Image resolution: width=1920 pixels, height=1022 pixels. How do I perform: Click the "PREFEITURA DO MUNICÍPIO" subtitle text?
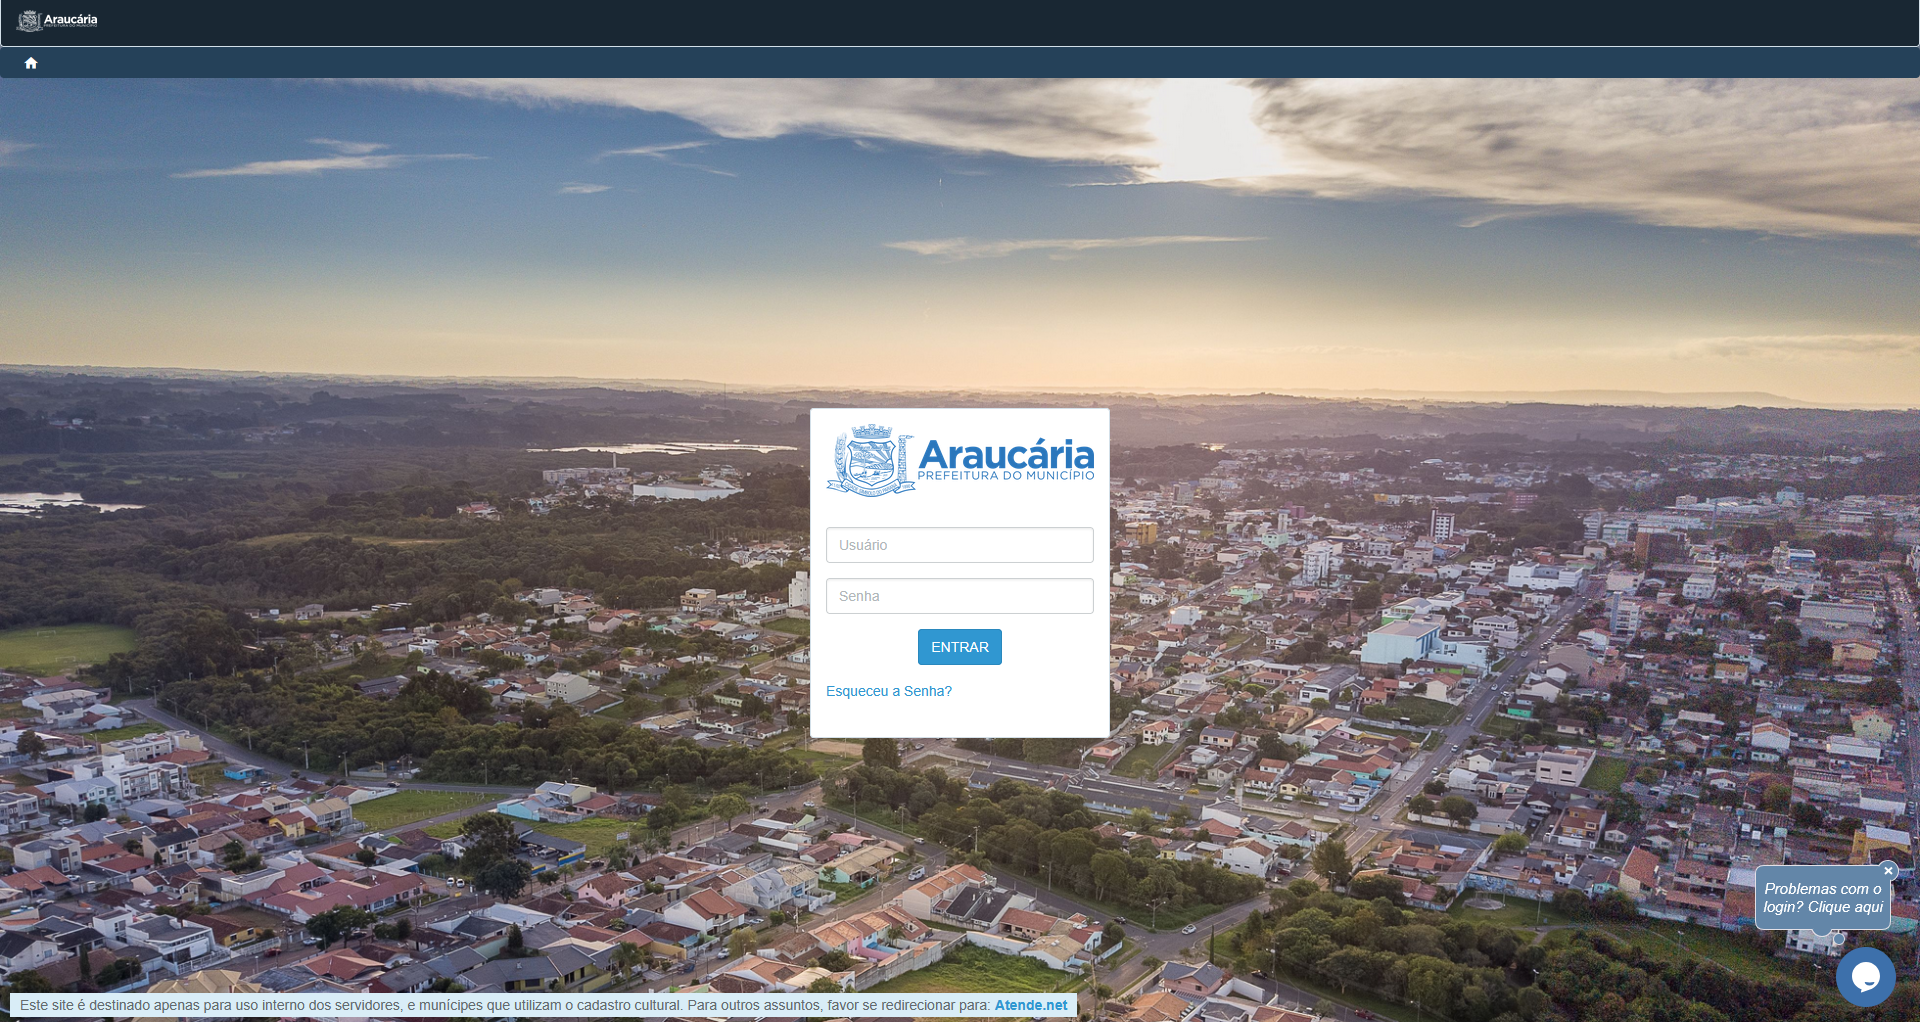1006,476
